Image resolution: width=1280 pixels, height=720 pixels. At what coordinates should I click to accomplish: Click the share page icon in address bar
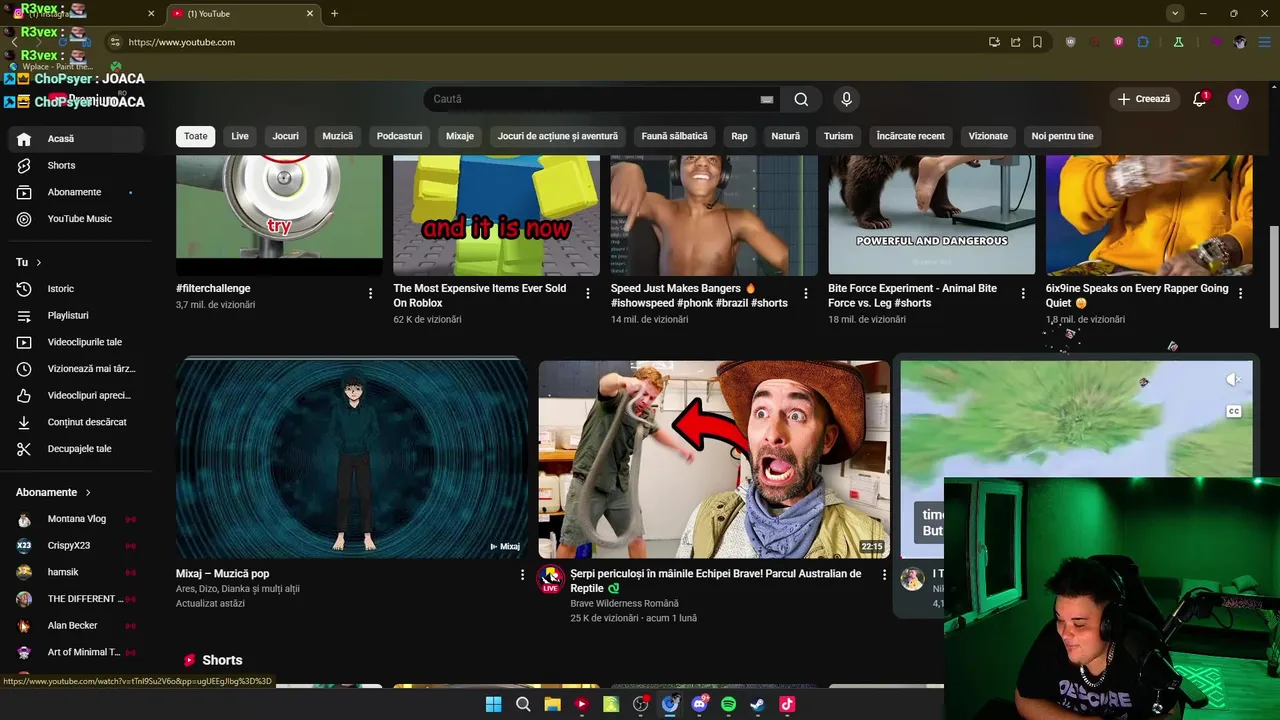(x=1015, y=42)
